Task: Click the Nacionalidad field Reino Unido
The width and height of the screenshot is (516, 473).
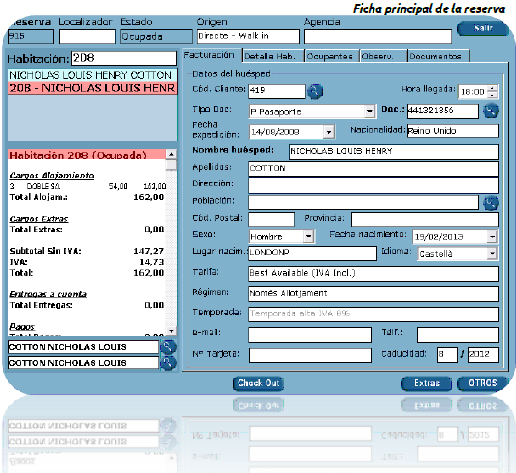Action: [453, 131]
